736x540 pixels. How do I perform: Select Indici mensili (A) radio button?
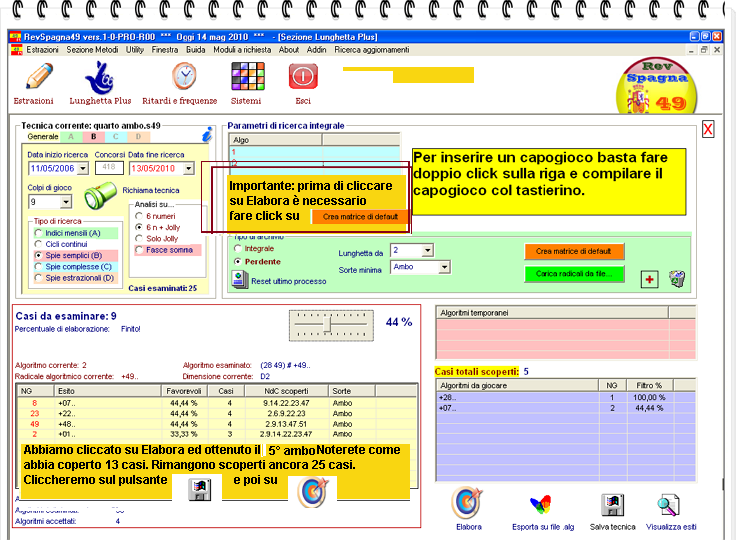38,233
